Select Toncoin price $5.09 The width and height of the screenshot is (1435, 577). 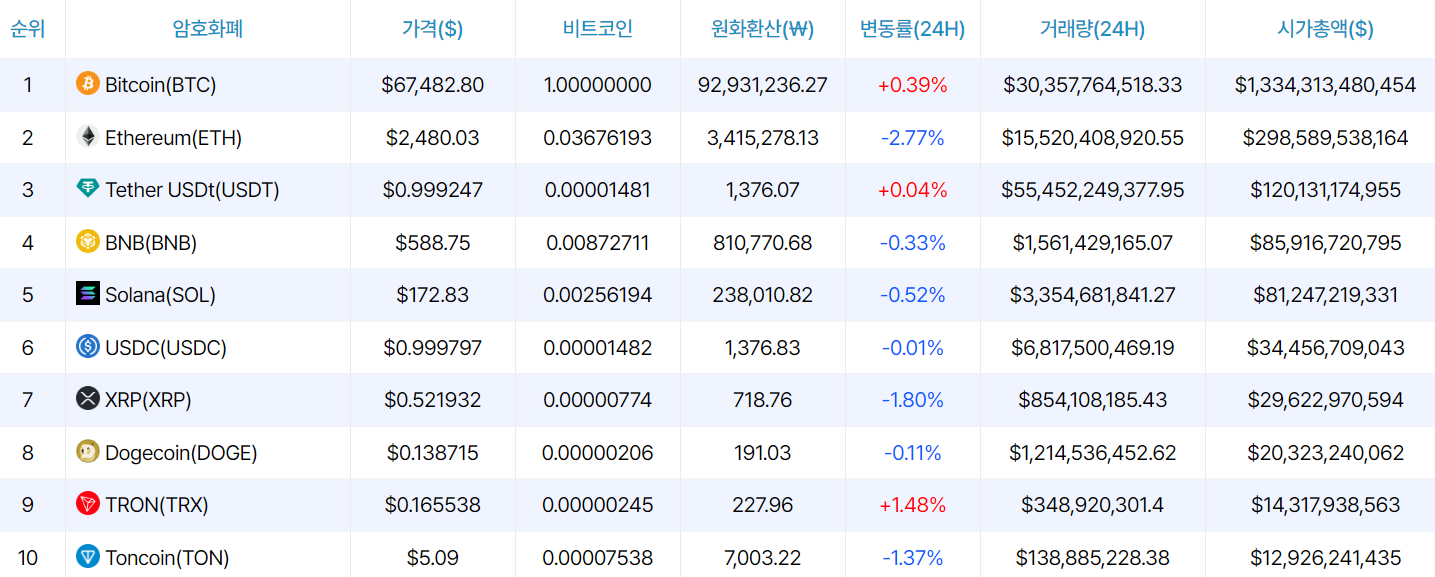point(432,558)
